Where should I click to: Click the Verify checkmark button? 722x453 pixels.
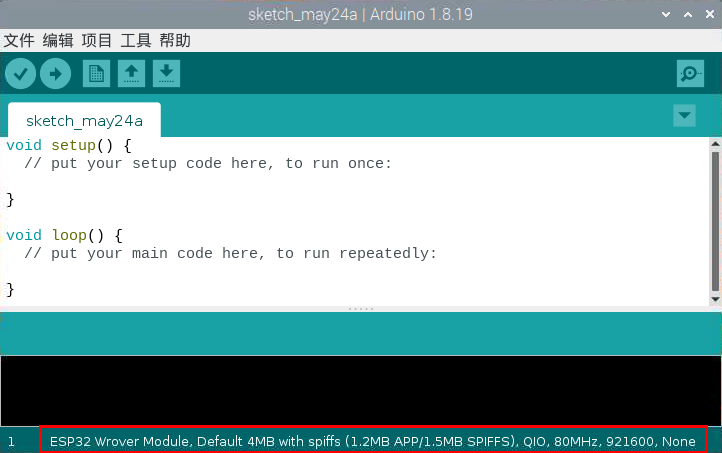[x=20, y=73]
